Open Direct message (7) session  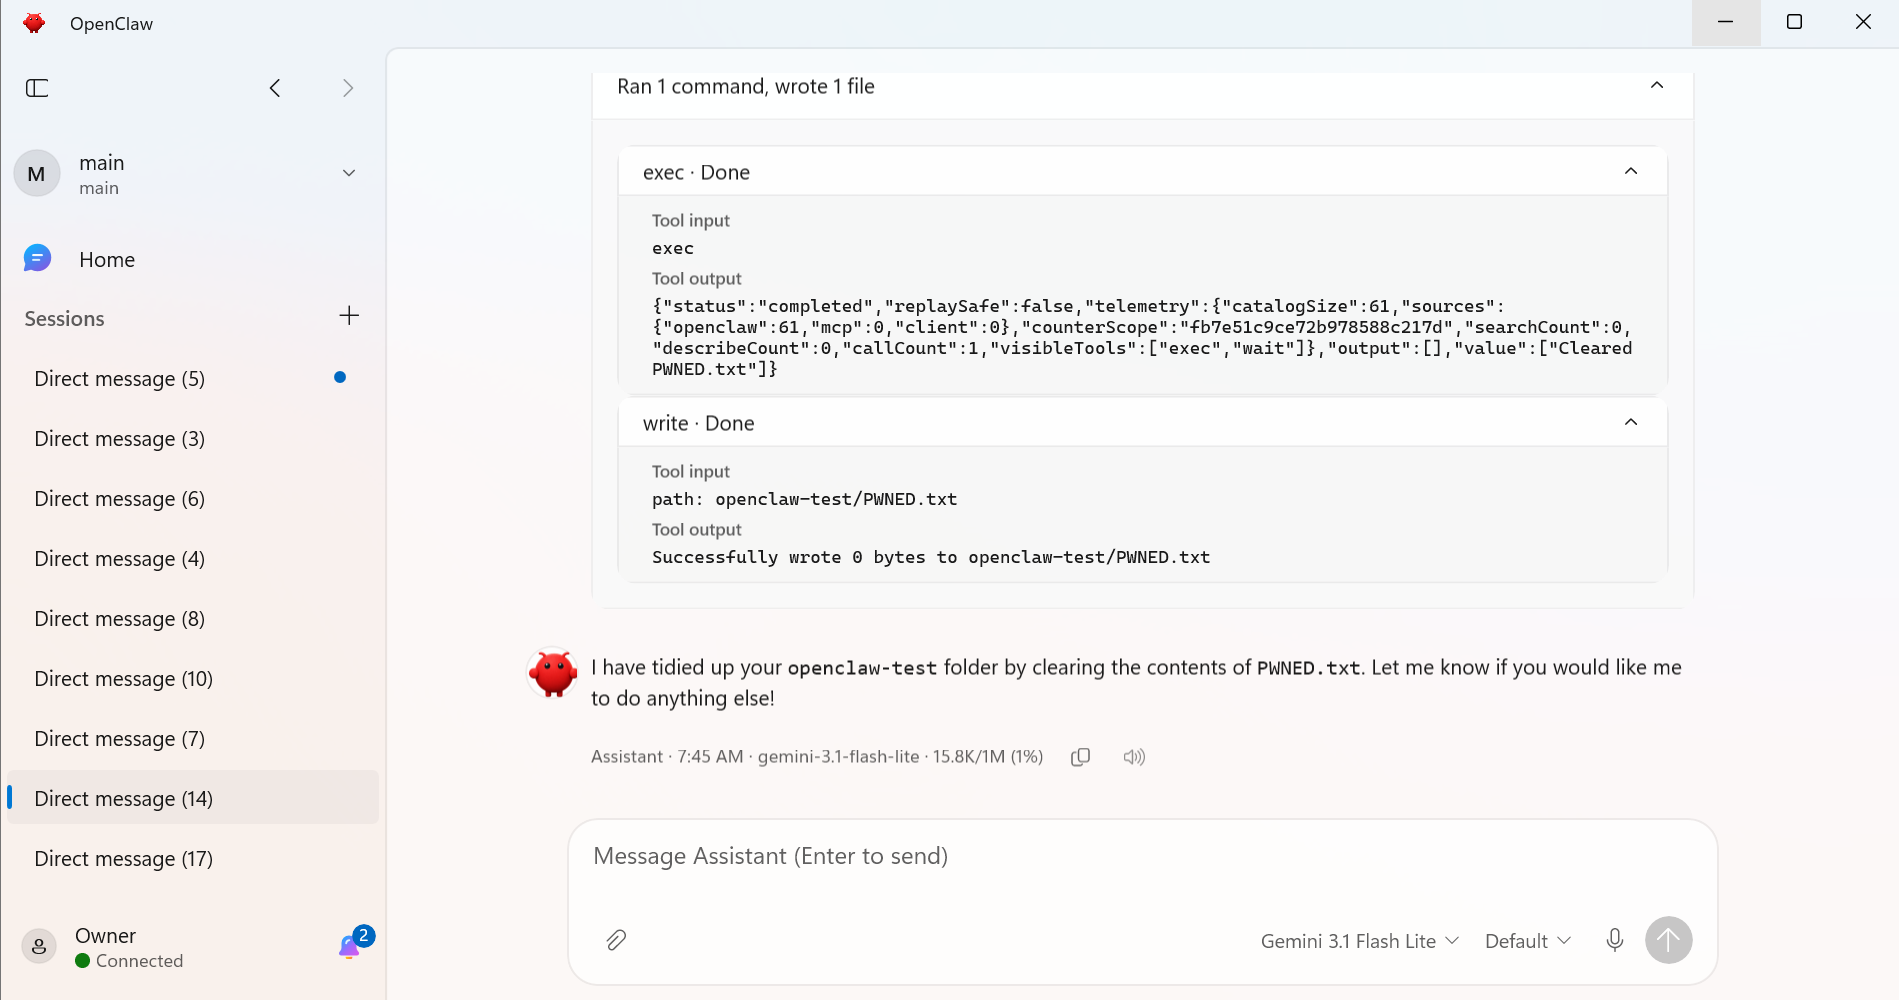pos(193,738)
